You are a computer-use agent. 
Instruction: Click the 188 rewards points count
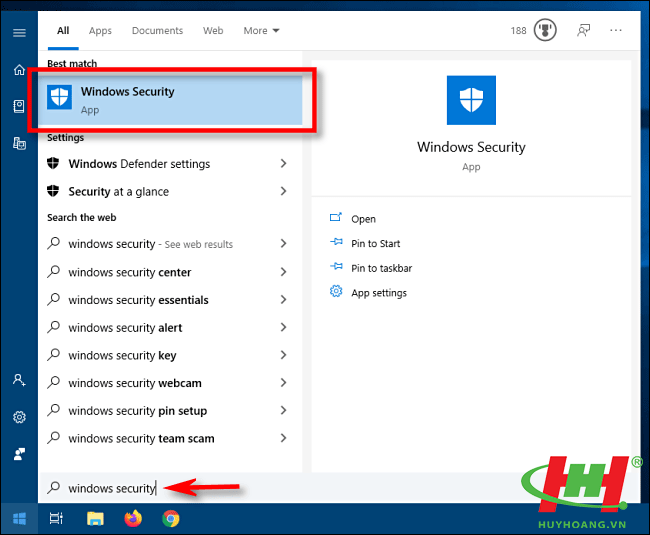[518, 31]
